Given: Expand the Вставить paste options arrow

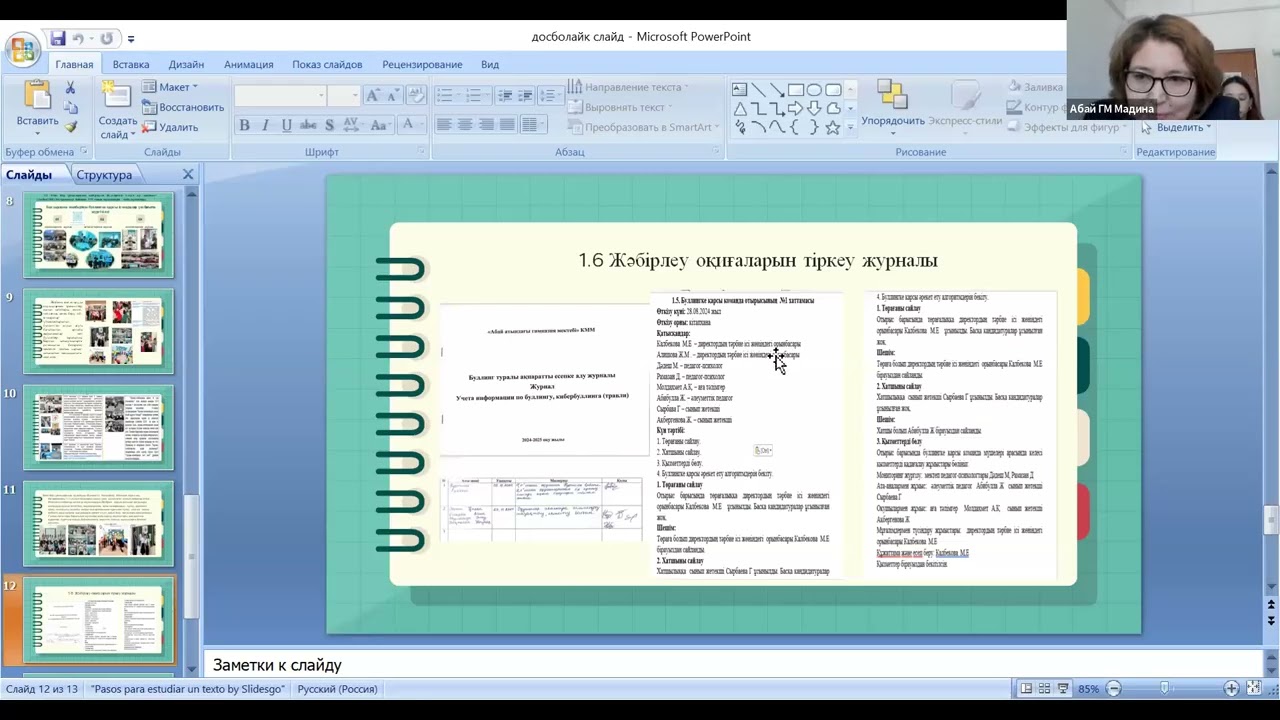Looking at the screenshot, I should [37, 133].
